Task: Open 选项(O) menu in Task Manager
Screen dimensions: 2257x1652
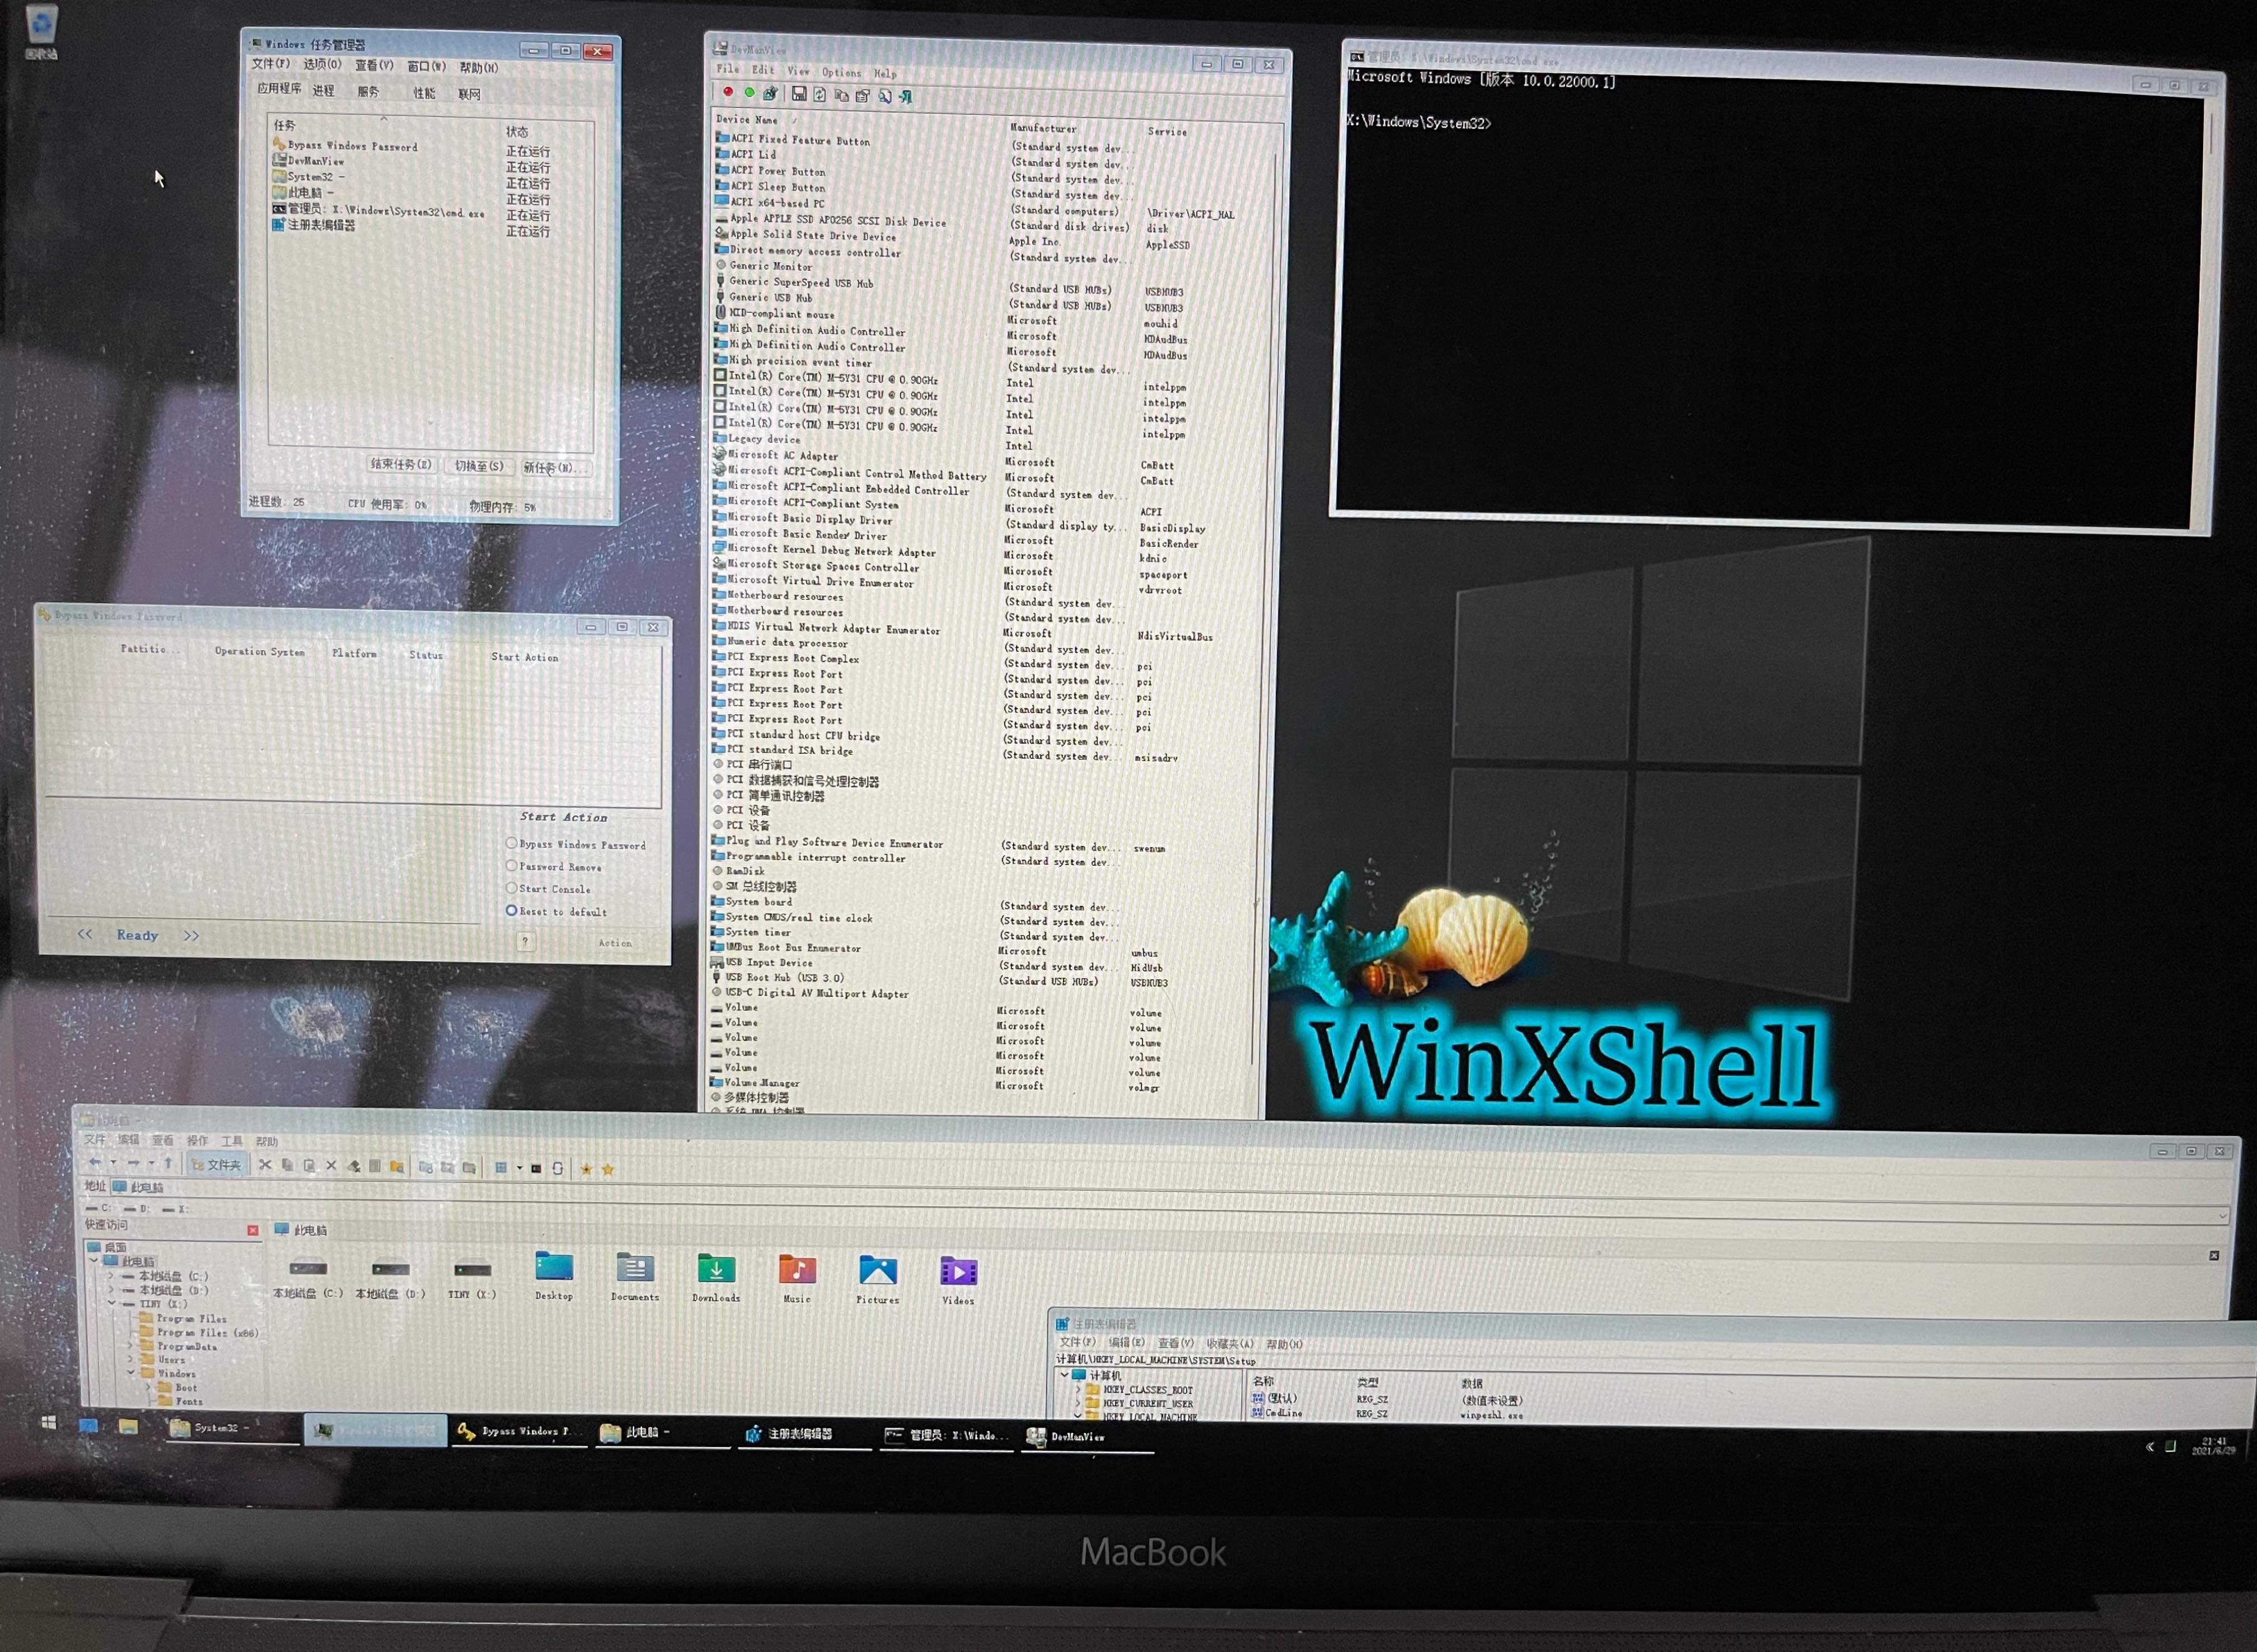Action: point(322,64)
